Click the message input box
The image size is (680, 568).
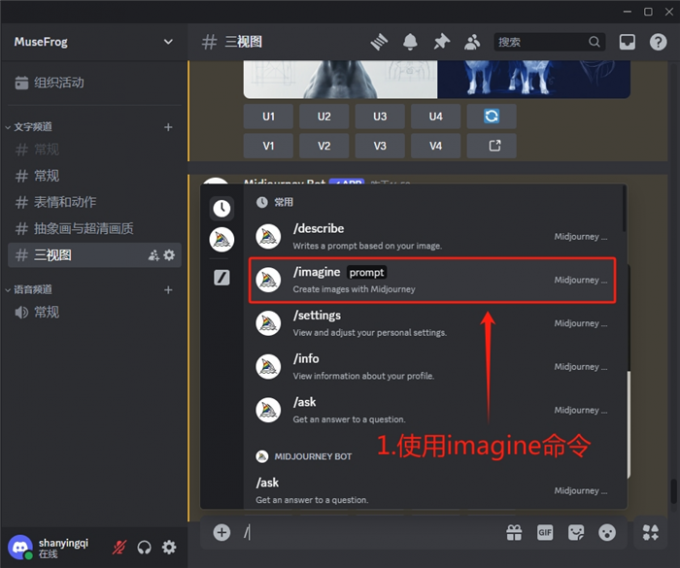[x=371, y=532]
